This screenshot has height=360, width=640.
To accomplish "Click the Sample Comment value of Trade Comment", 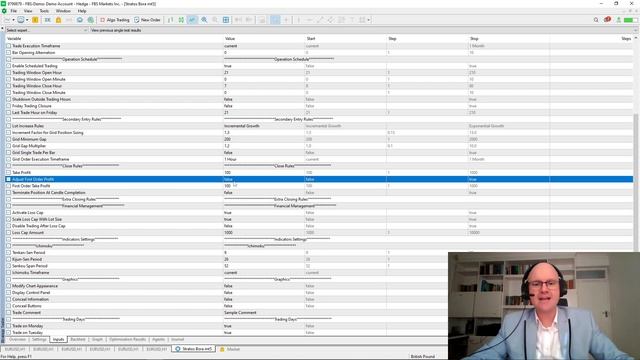I will (x=240, y=313).
